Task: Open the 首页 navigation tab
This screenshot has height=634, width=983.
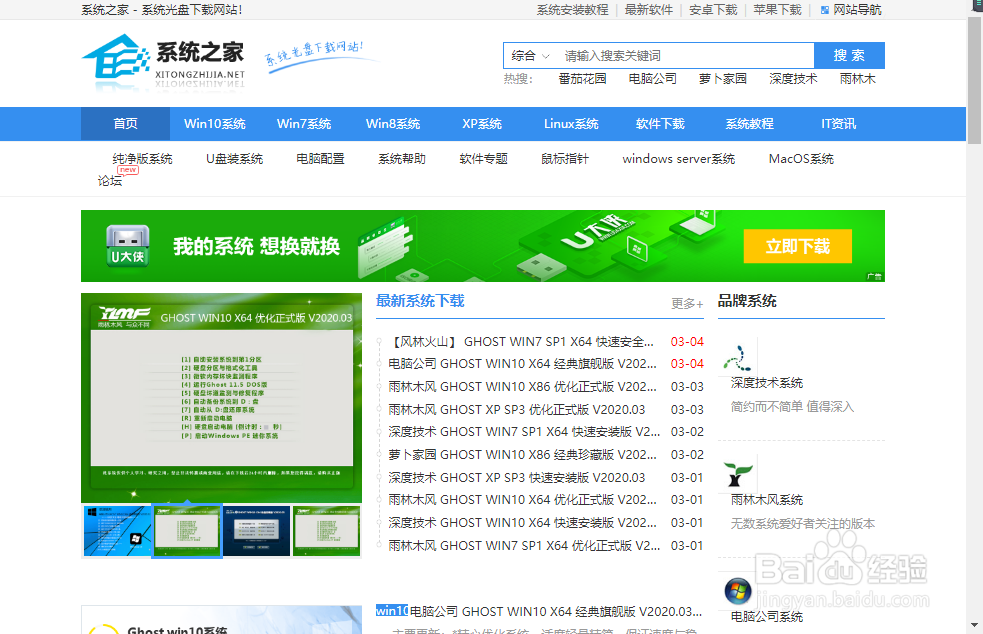Action: tap(125, 124)
